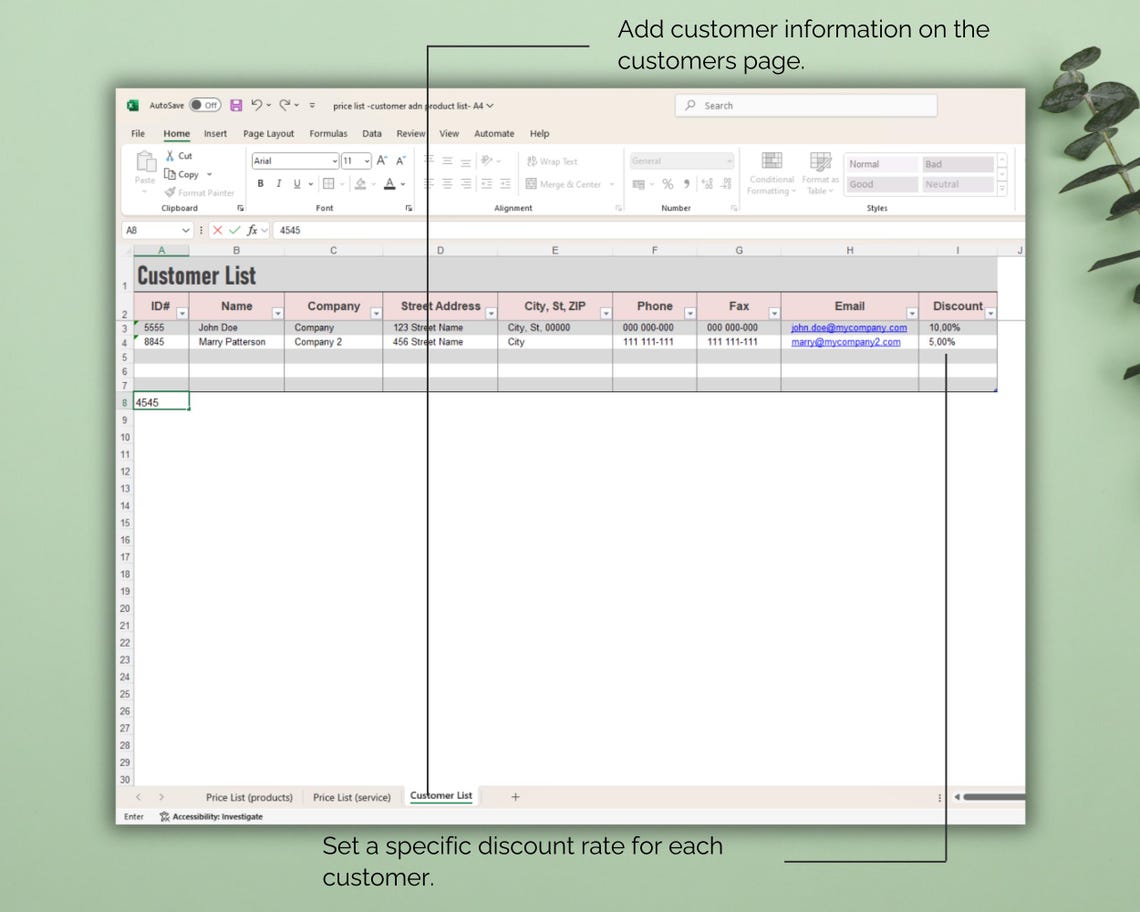Redo the last action

tap(285, 105)
